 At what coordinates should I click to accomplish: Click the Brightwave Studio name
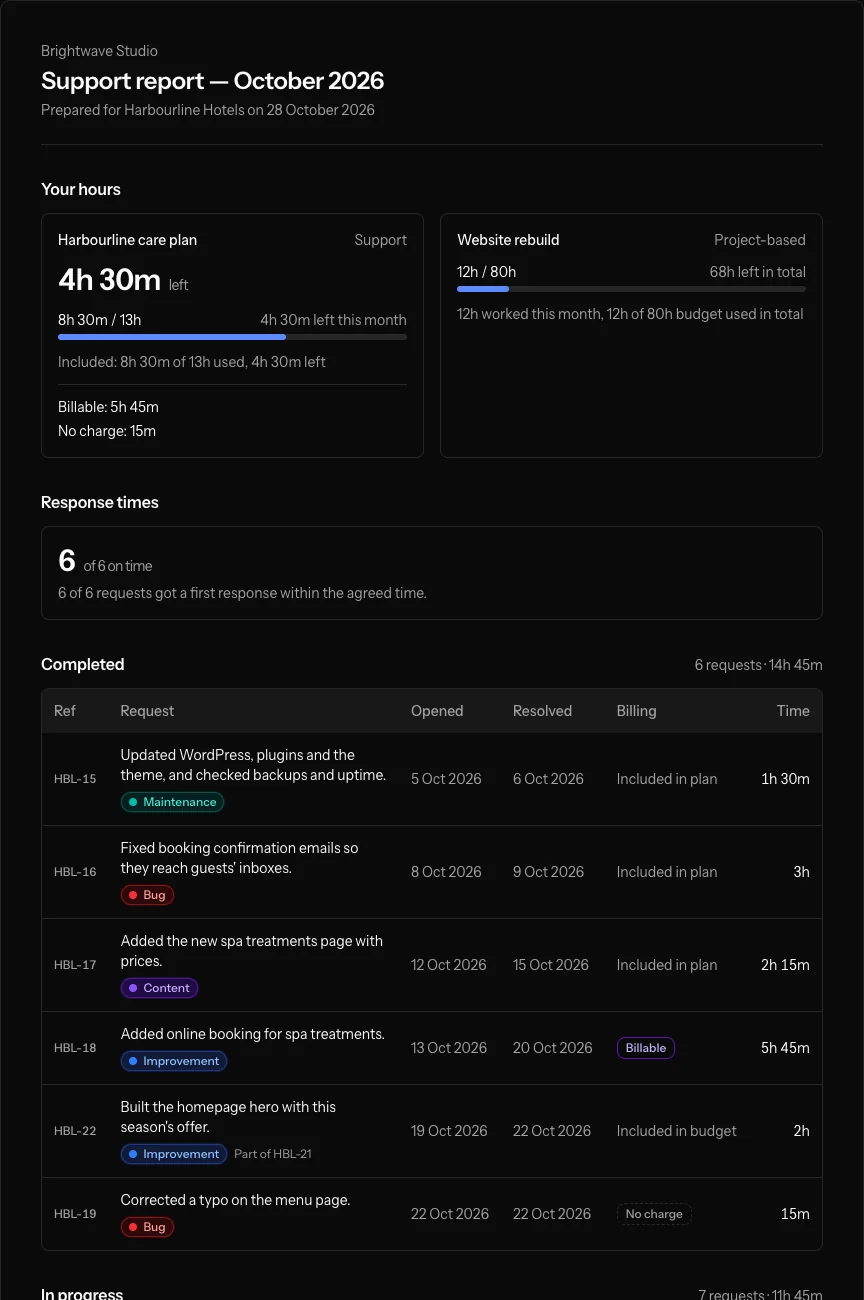(x=99, y=51)
